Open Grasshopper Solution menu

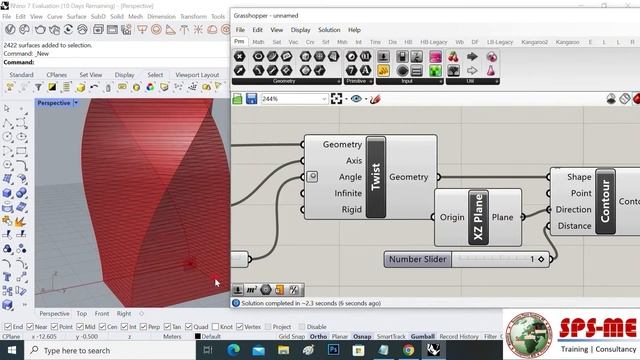click(329, 30)
